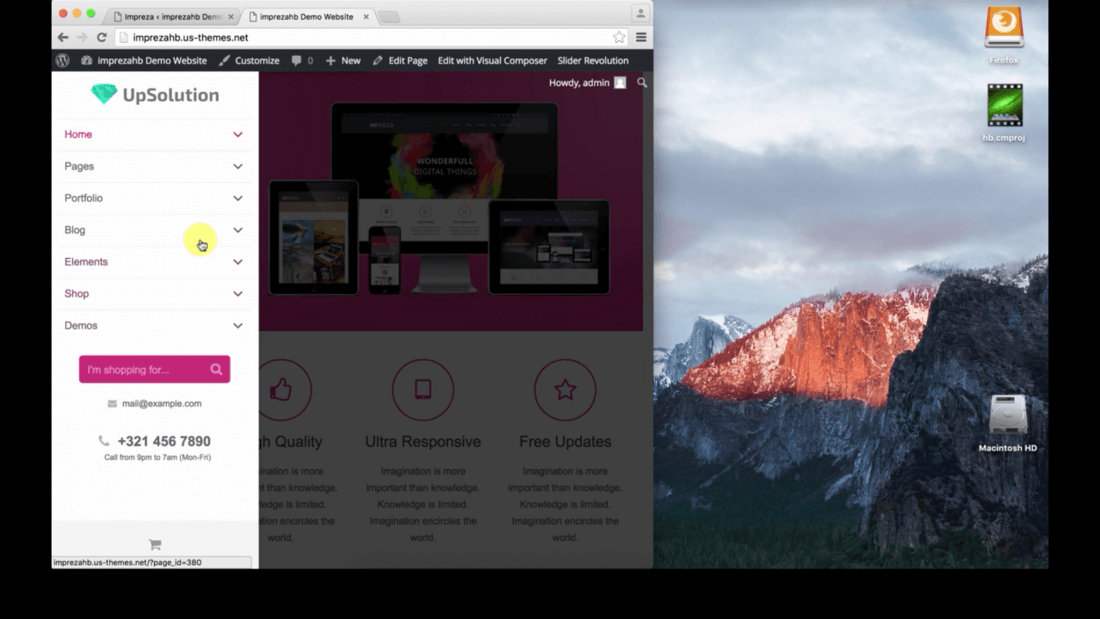Image resolution: width=1100 pixels, height=619 pixels.
Task: Open Customize in the admin bar
Action: point(249,60)
